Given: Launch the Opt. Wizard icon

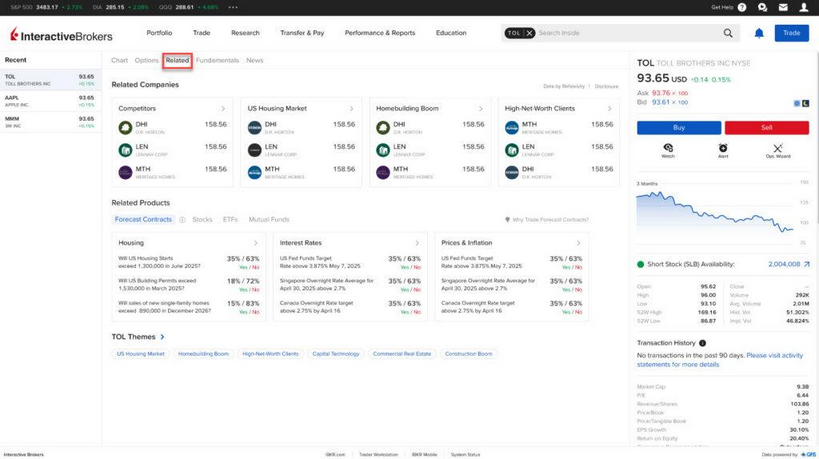Looking at the screenshot, I should point(778,148).
